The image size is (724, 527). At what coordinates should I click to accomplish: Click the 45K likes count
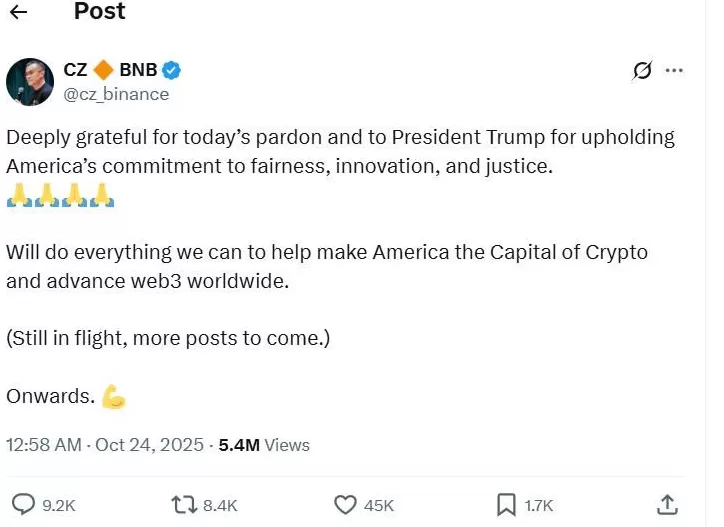379,506
